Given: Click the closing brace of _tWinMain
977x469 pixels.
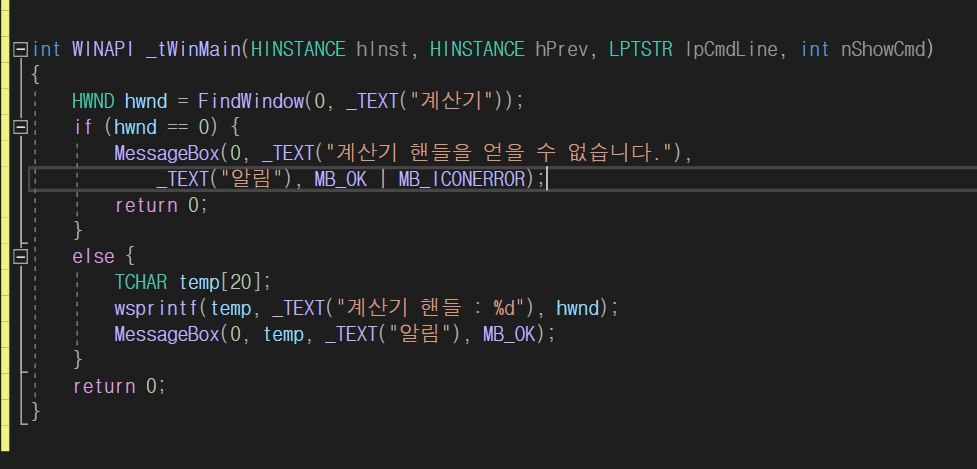Looking at the screenshot, I should [36, 412].
